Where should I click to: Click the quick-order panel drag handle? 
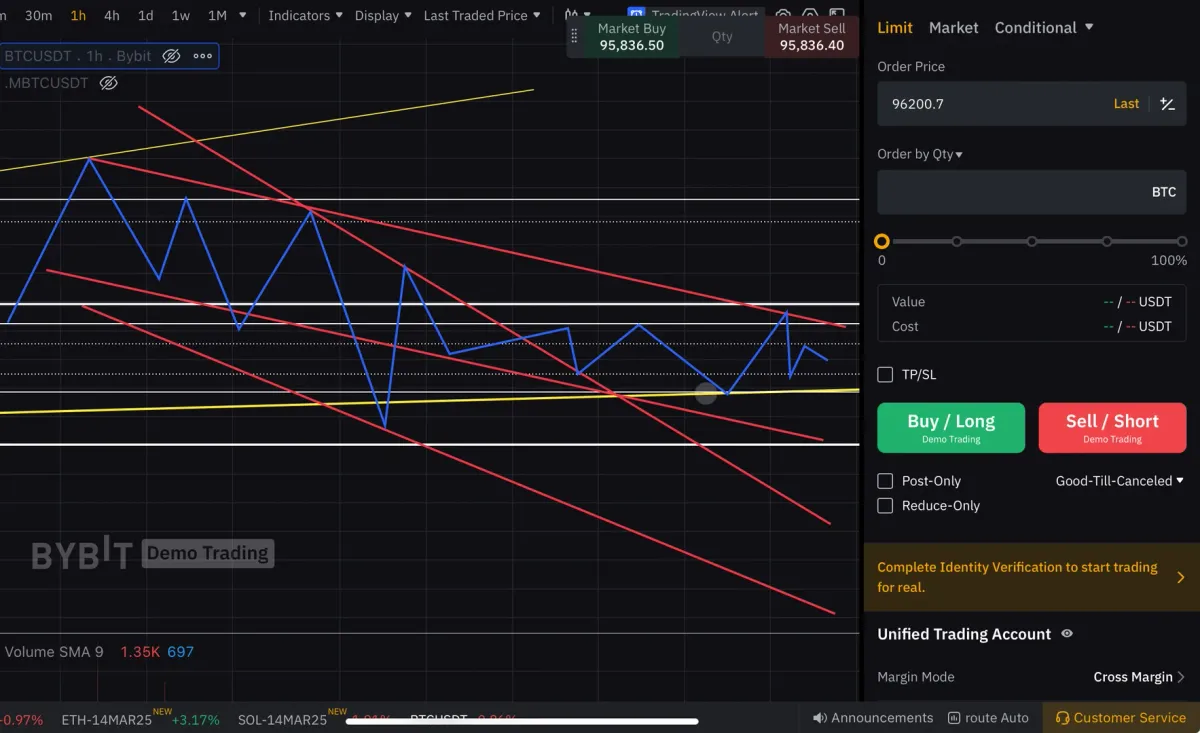click(x=574, y=37)
